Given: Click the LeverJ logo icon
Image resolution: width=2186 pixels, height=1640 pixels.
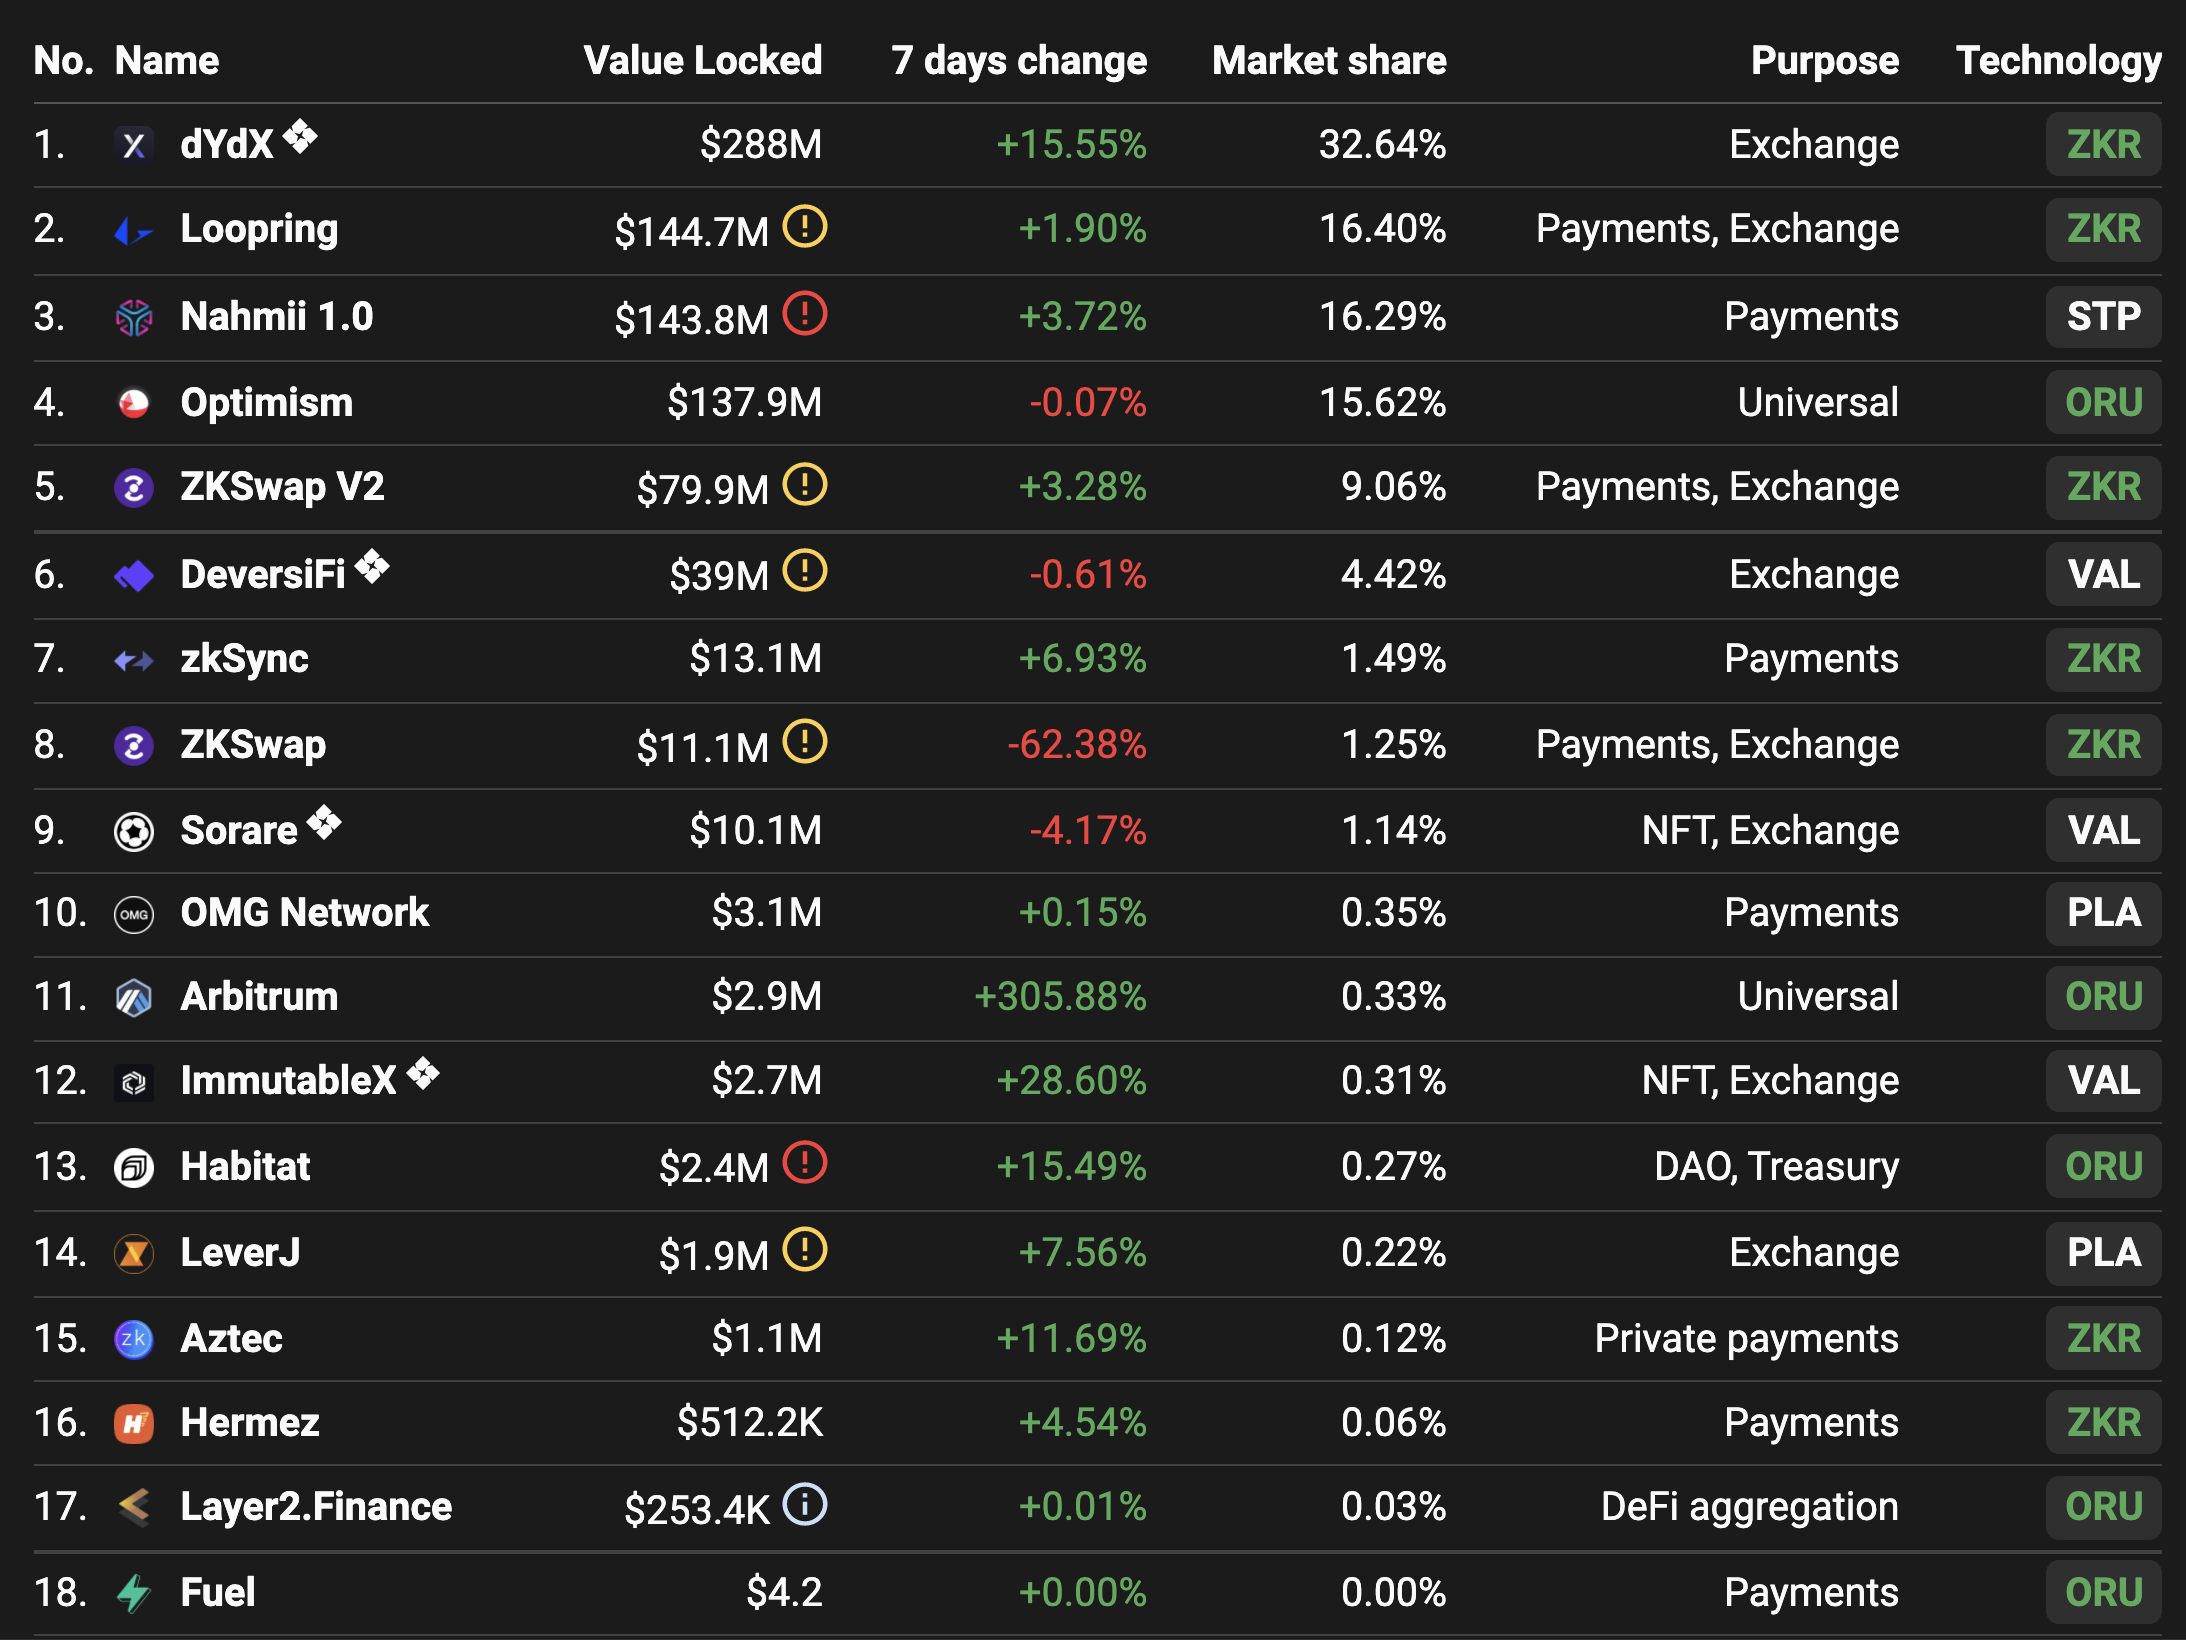Looking at the screenshot, I should (134, 1253).
